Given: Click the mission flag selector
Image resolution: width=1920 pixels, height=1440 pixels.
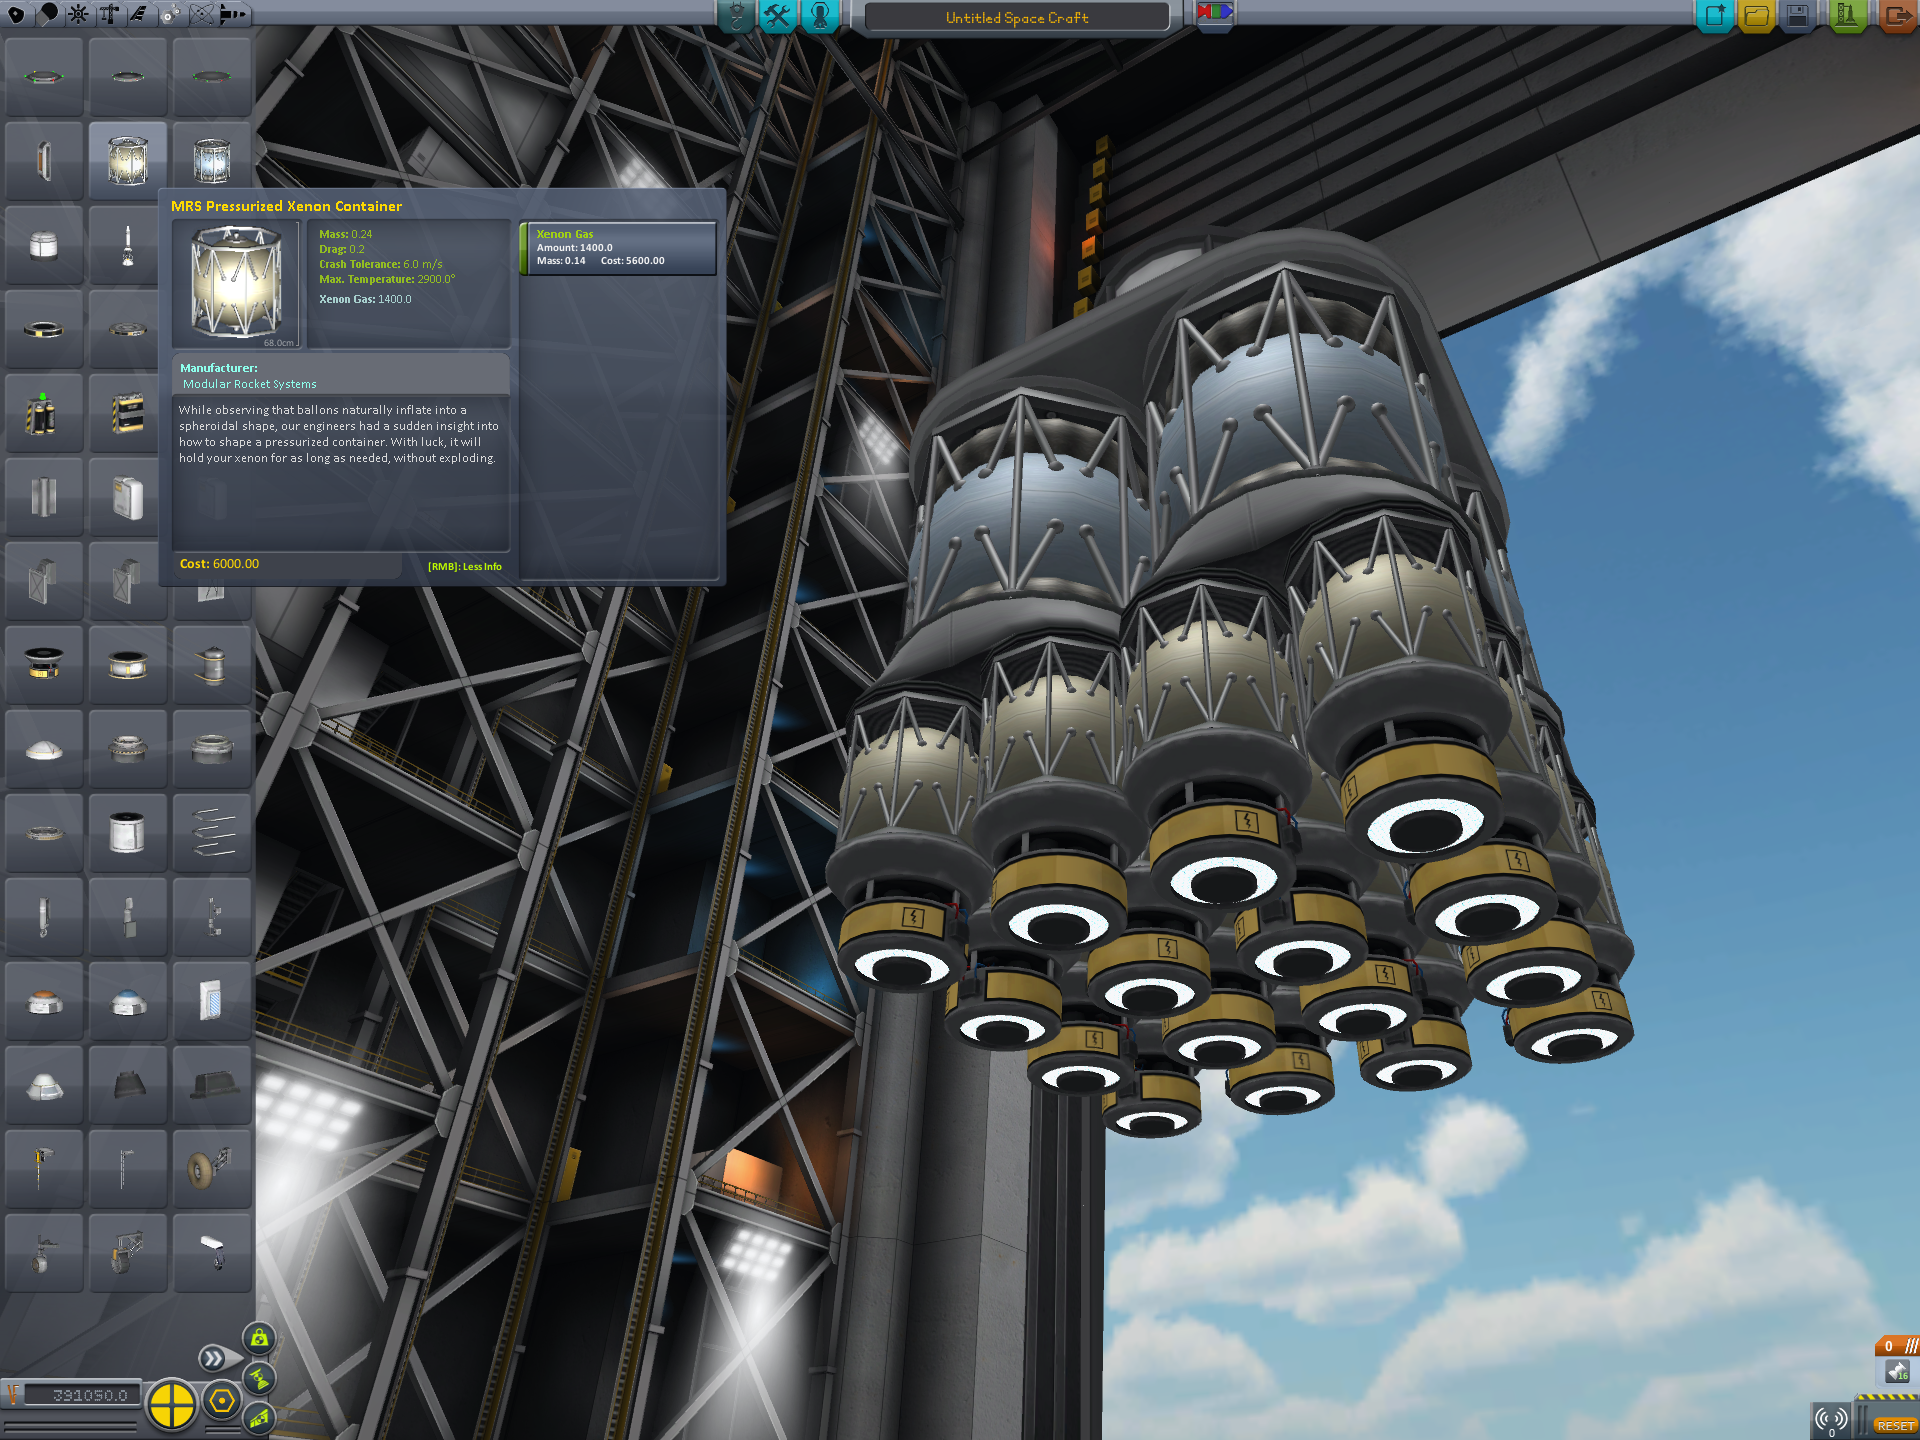Looking at the screenshot, I should [x=1214, y=13].
